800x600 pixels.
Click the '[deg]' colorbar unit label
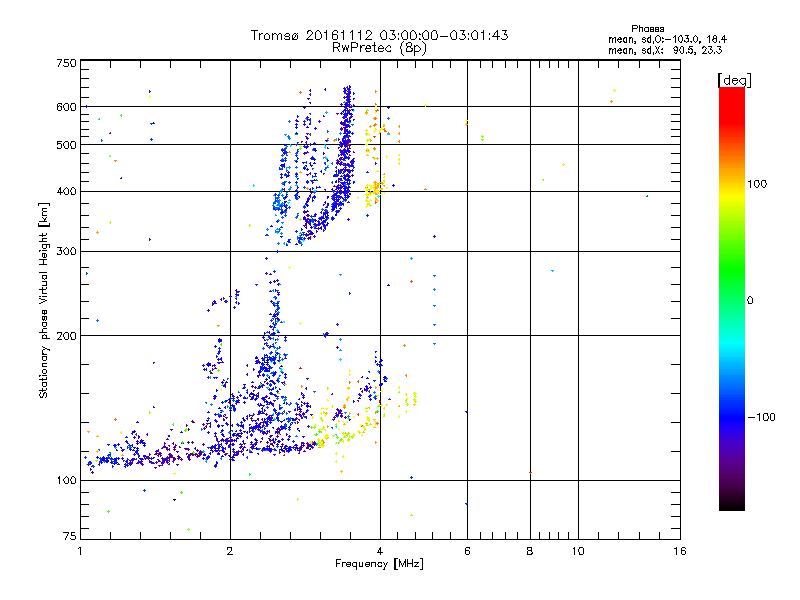734,80
